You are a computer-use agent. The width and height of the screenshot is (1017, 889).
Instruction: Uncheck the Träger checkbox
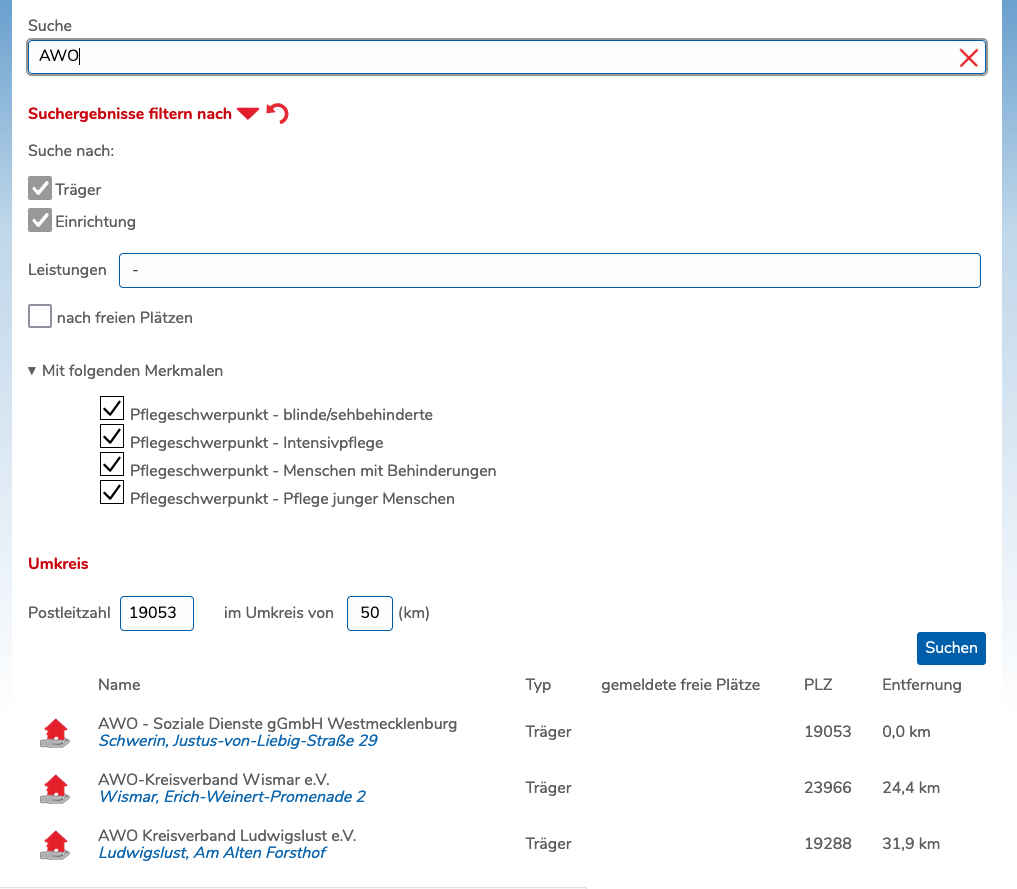40,189
